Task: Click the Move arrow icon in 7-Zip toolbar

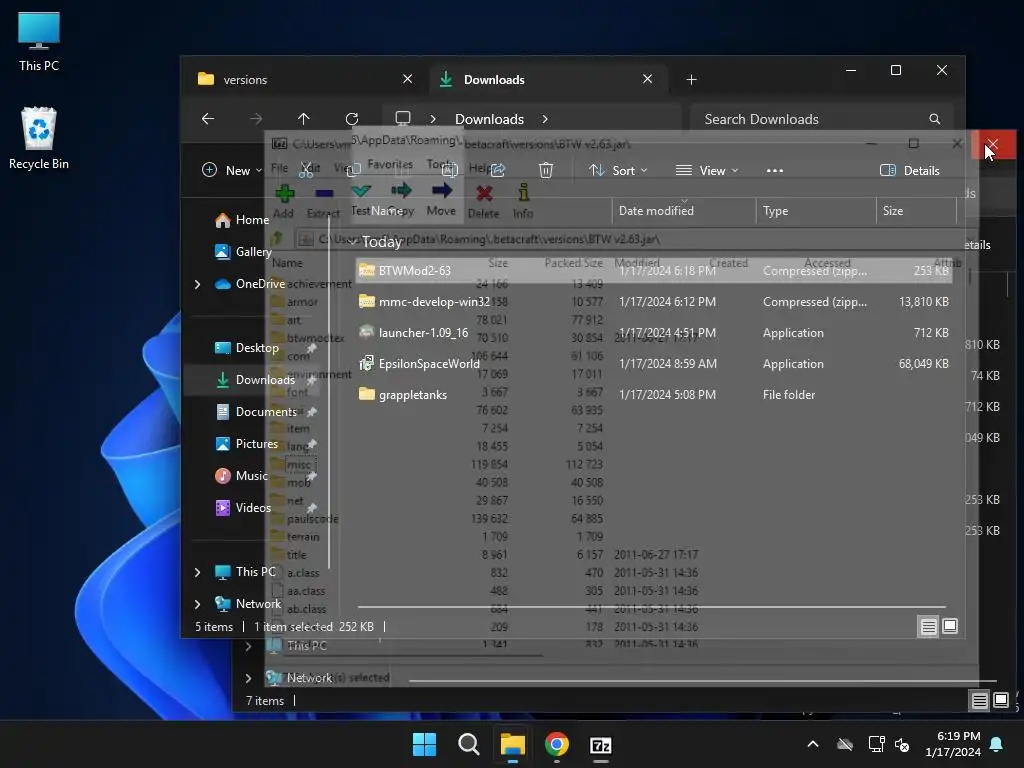Action: coord(441,191)
